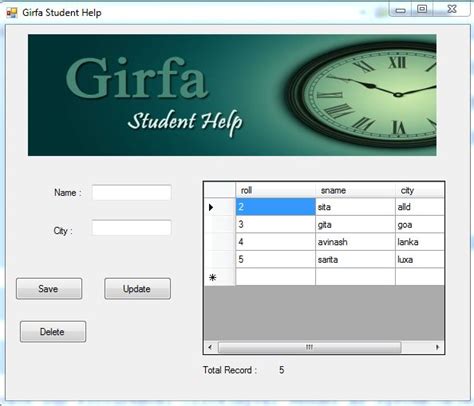Focus the City text field
This screenshot has width=474, height=406.
coord(132,228)
